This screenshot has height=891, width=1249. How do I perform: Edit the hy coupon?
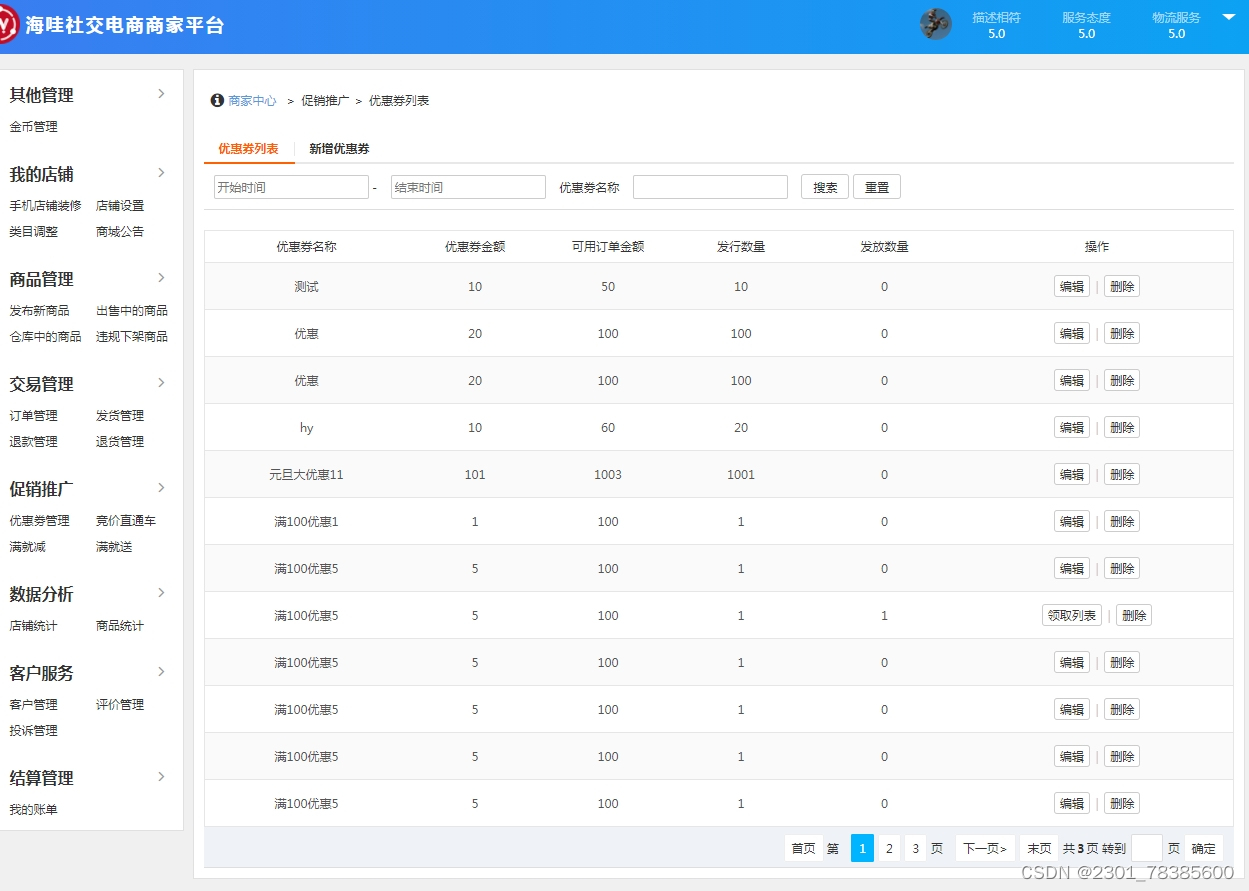click(1072, 428)
